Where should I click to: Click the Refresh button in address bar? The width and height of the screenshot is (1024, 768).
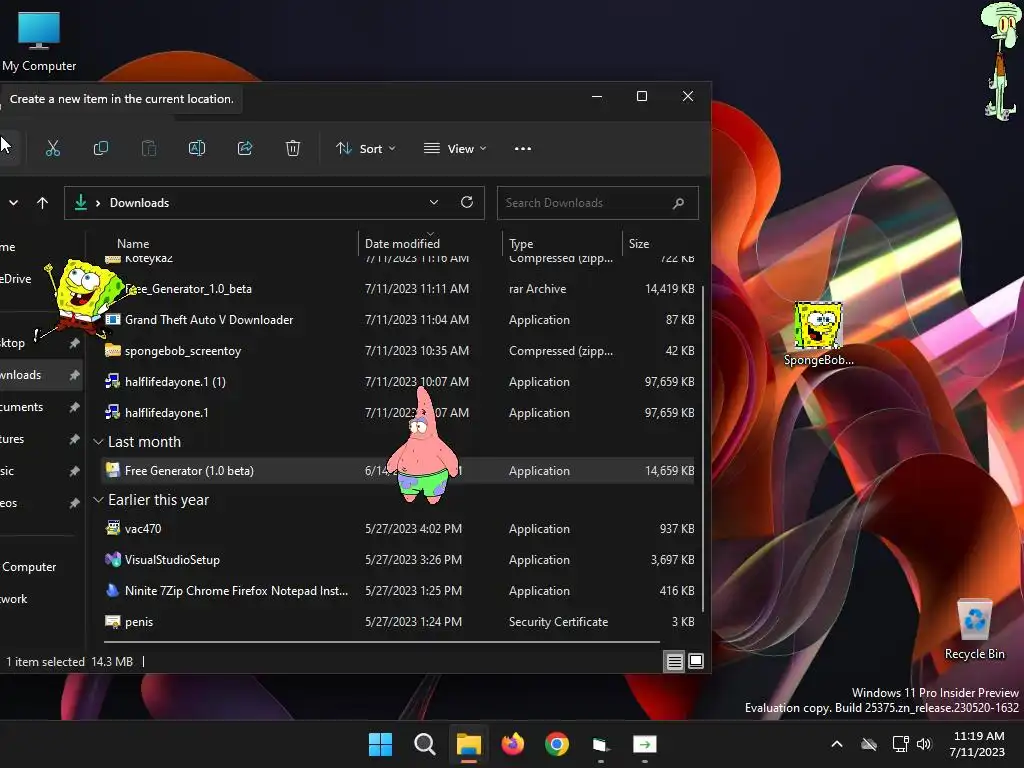pyautogui.click(x=466, y=202)
